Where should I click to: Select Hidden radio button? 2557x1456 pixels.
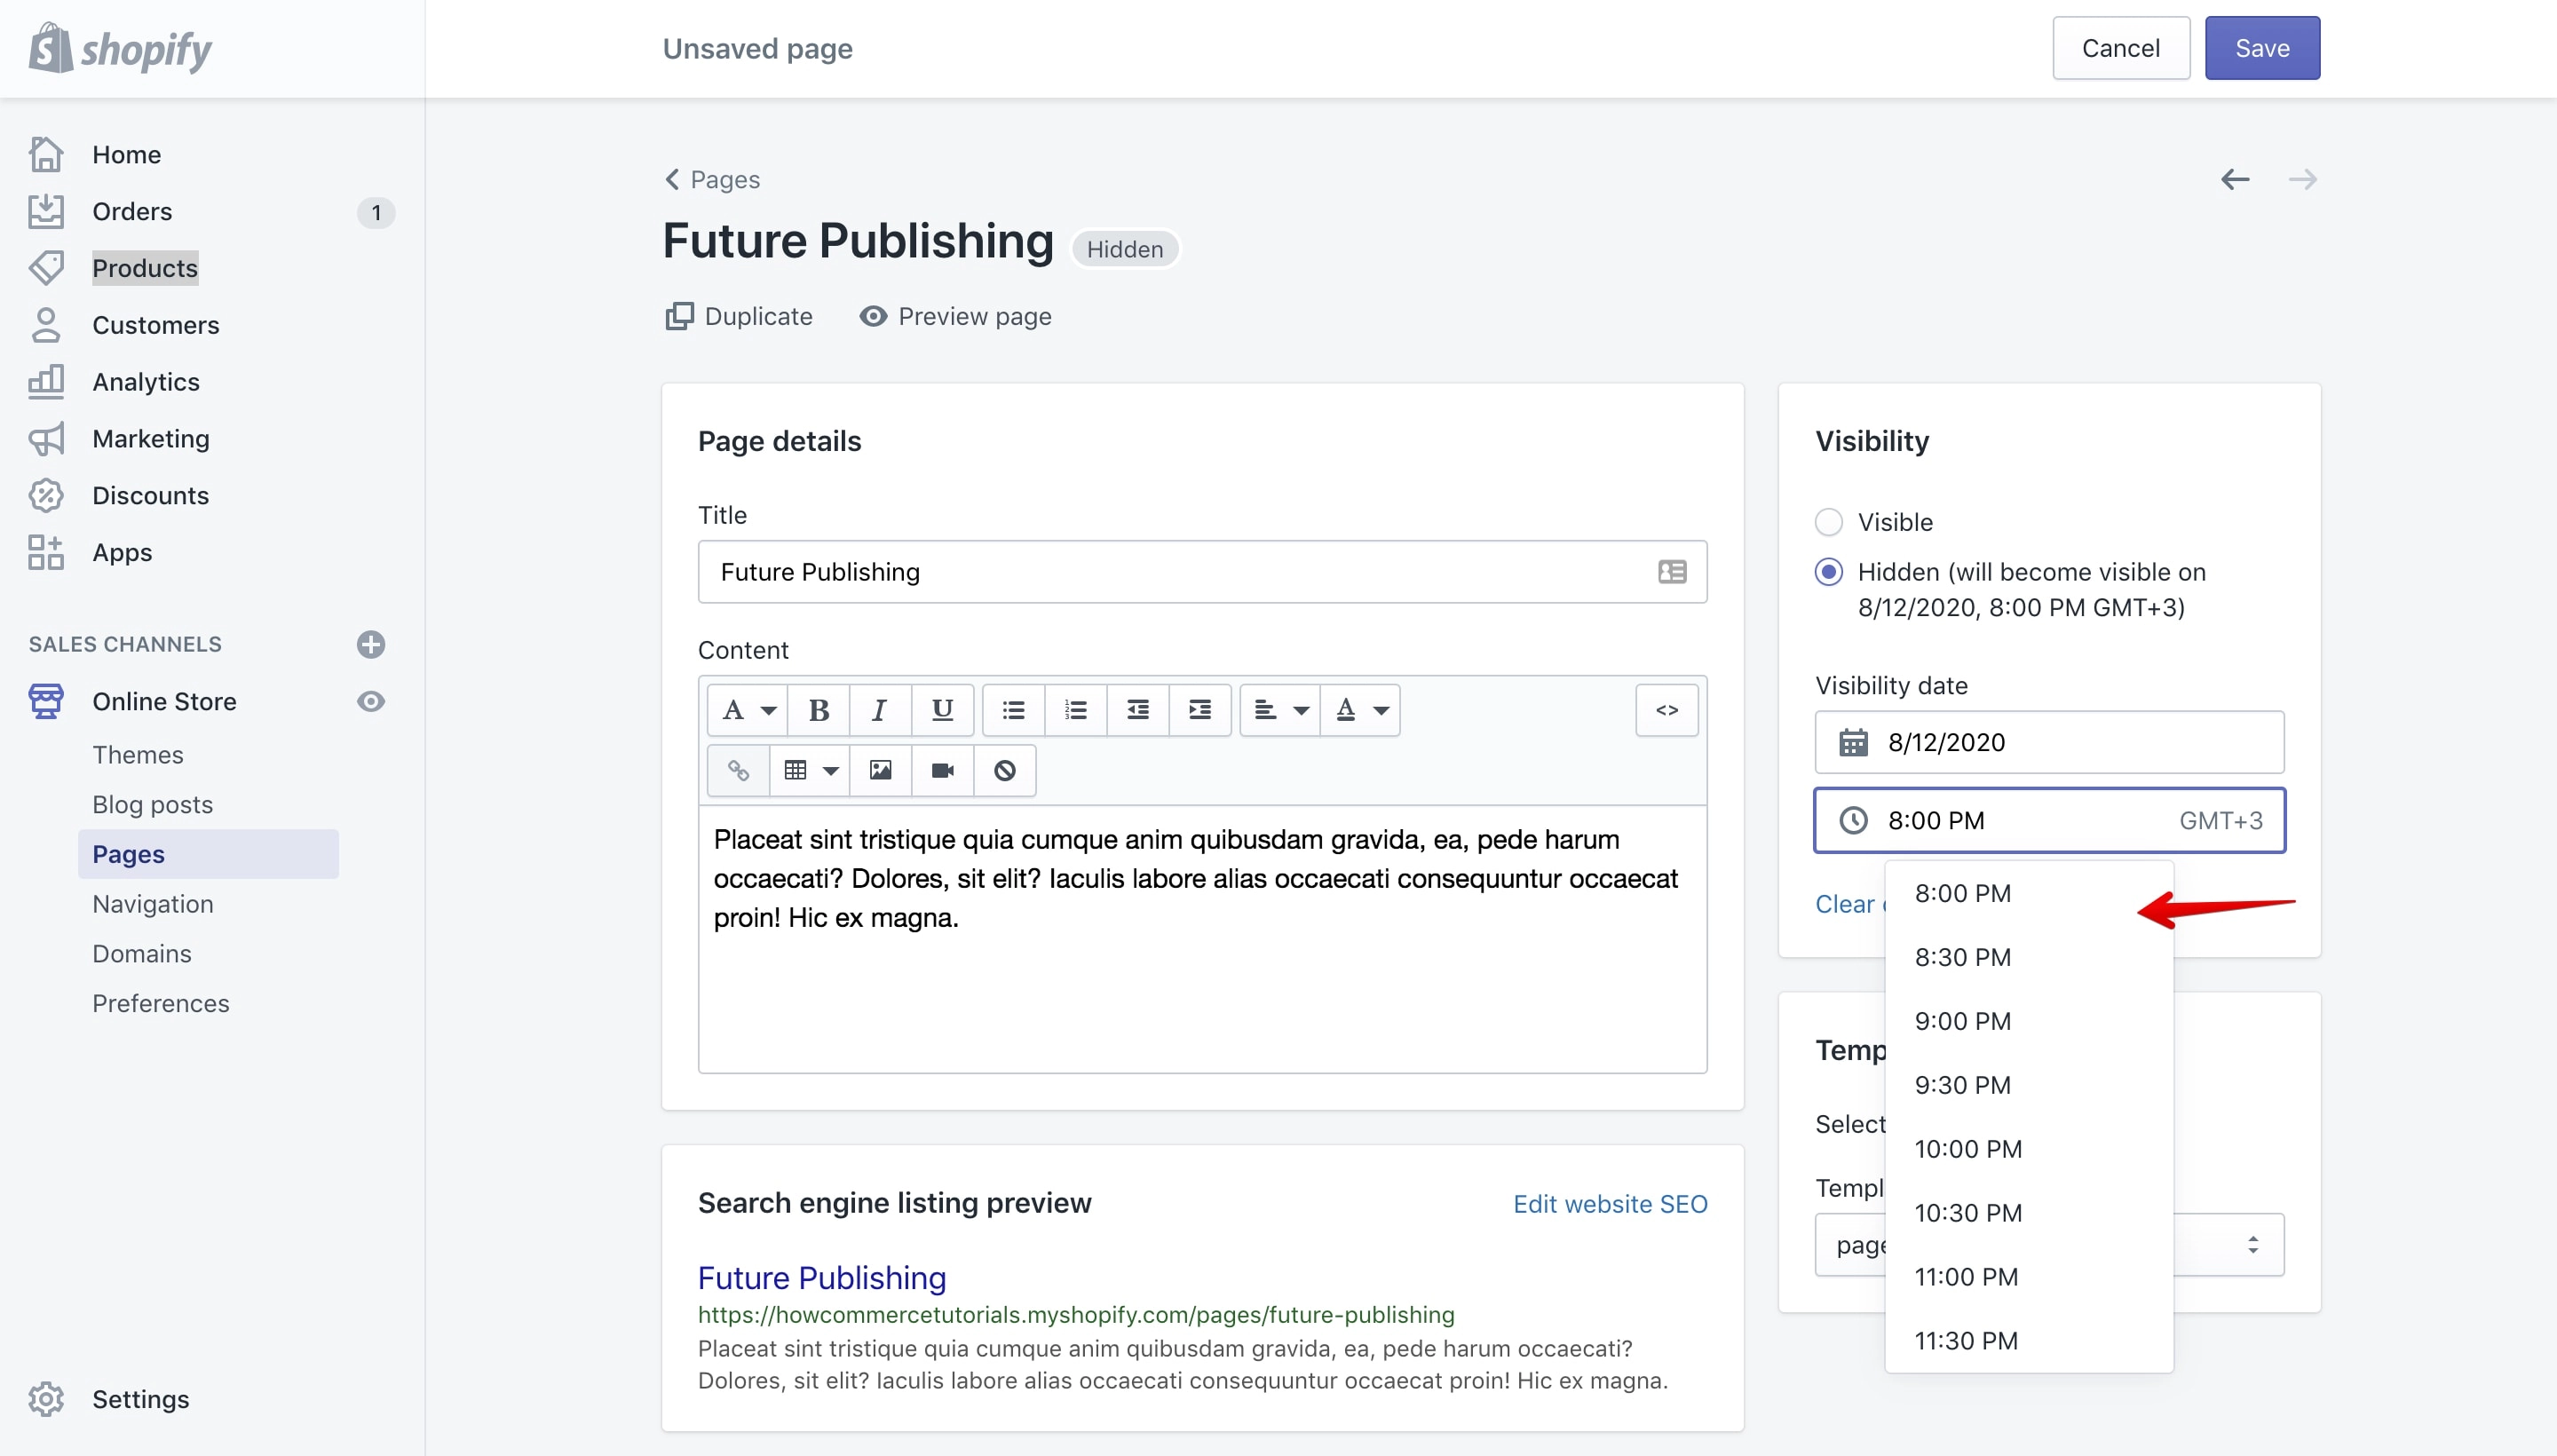pos(1828,572)
